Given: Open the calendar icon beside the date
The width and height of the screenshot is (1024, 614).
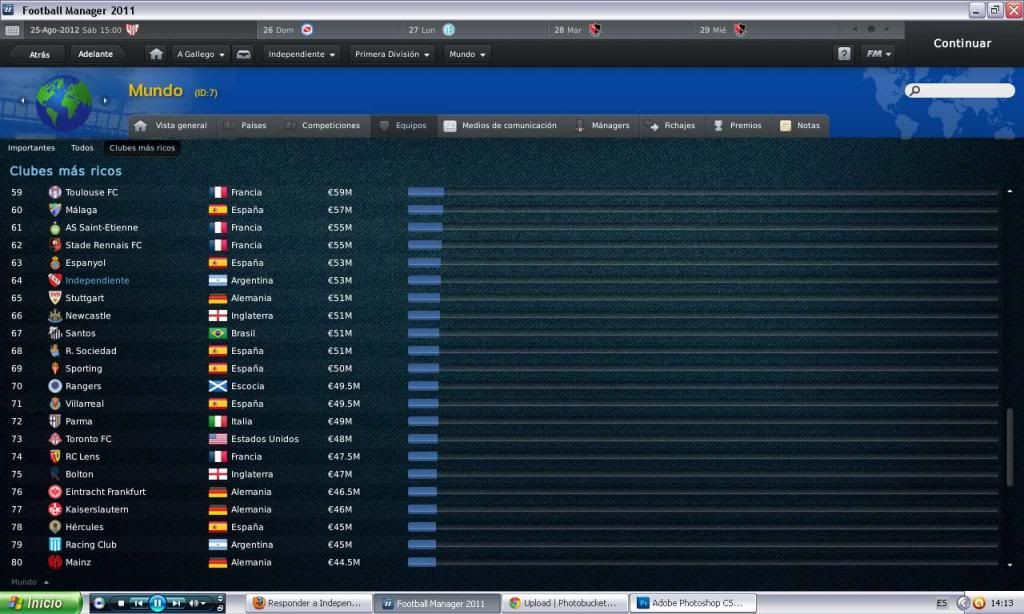Looking at the screenshot, I should [x=12, y=30].
